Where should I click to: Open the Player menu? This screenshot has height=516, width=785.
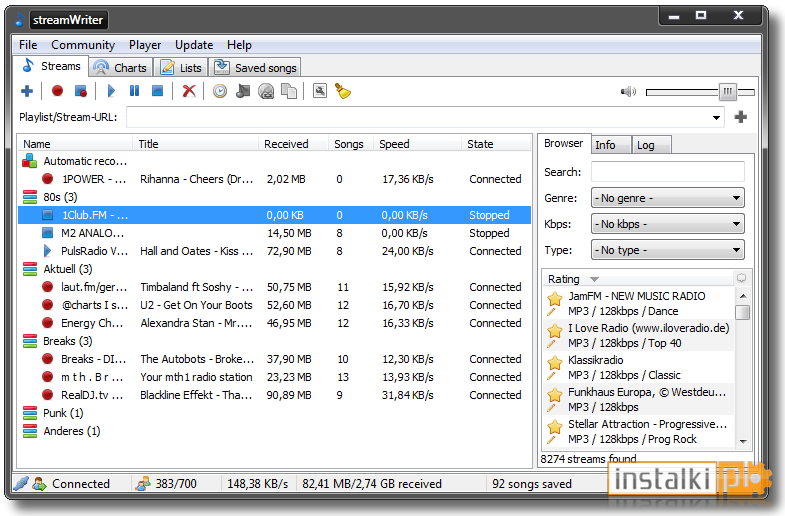point(145,45)
